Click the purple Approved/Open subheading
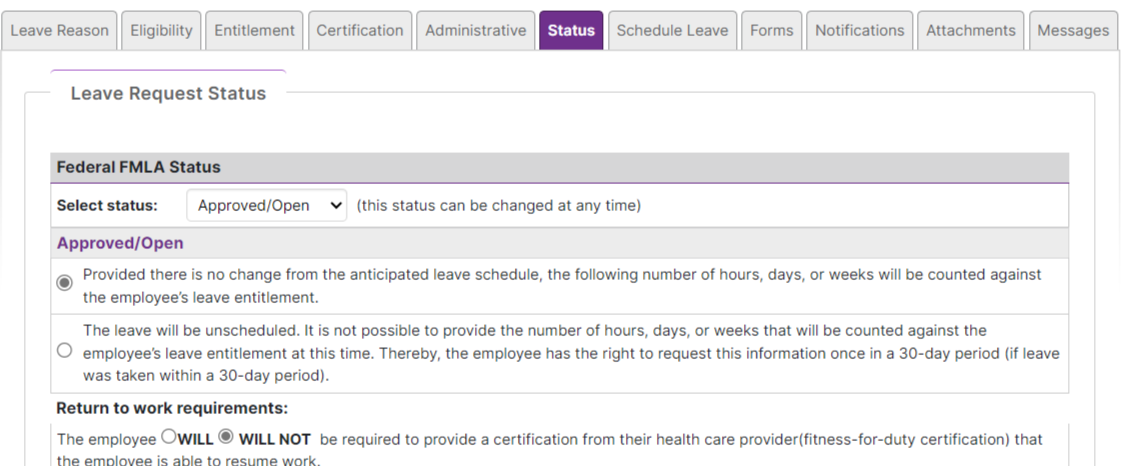Viewport: 1132px width, 466px height. point(120,243)
